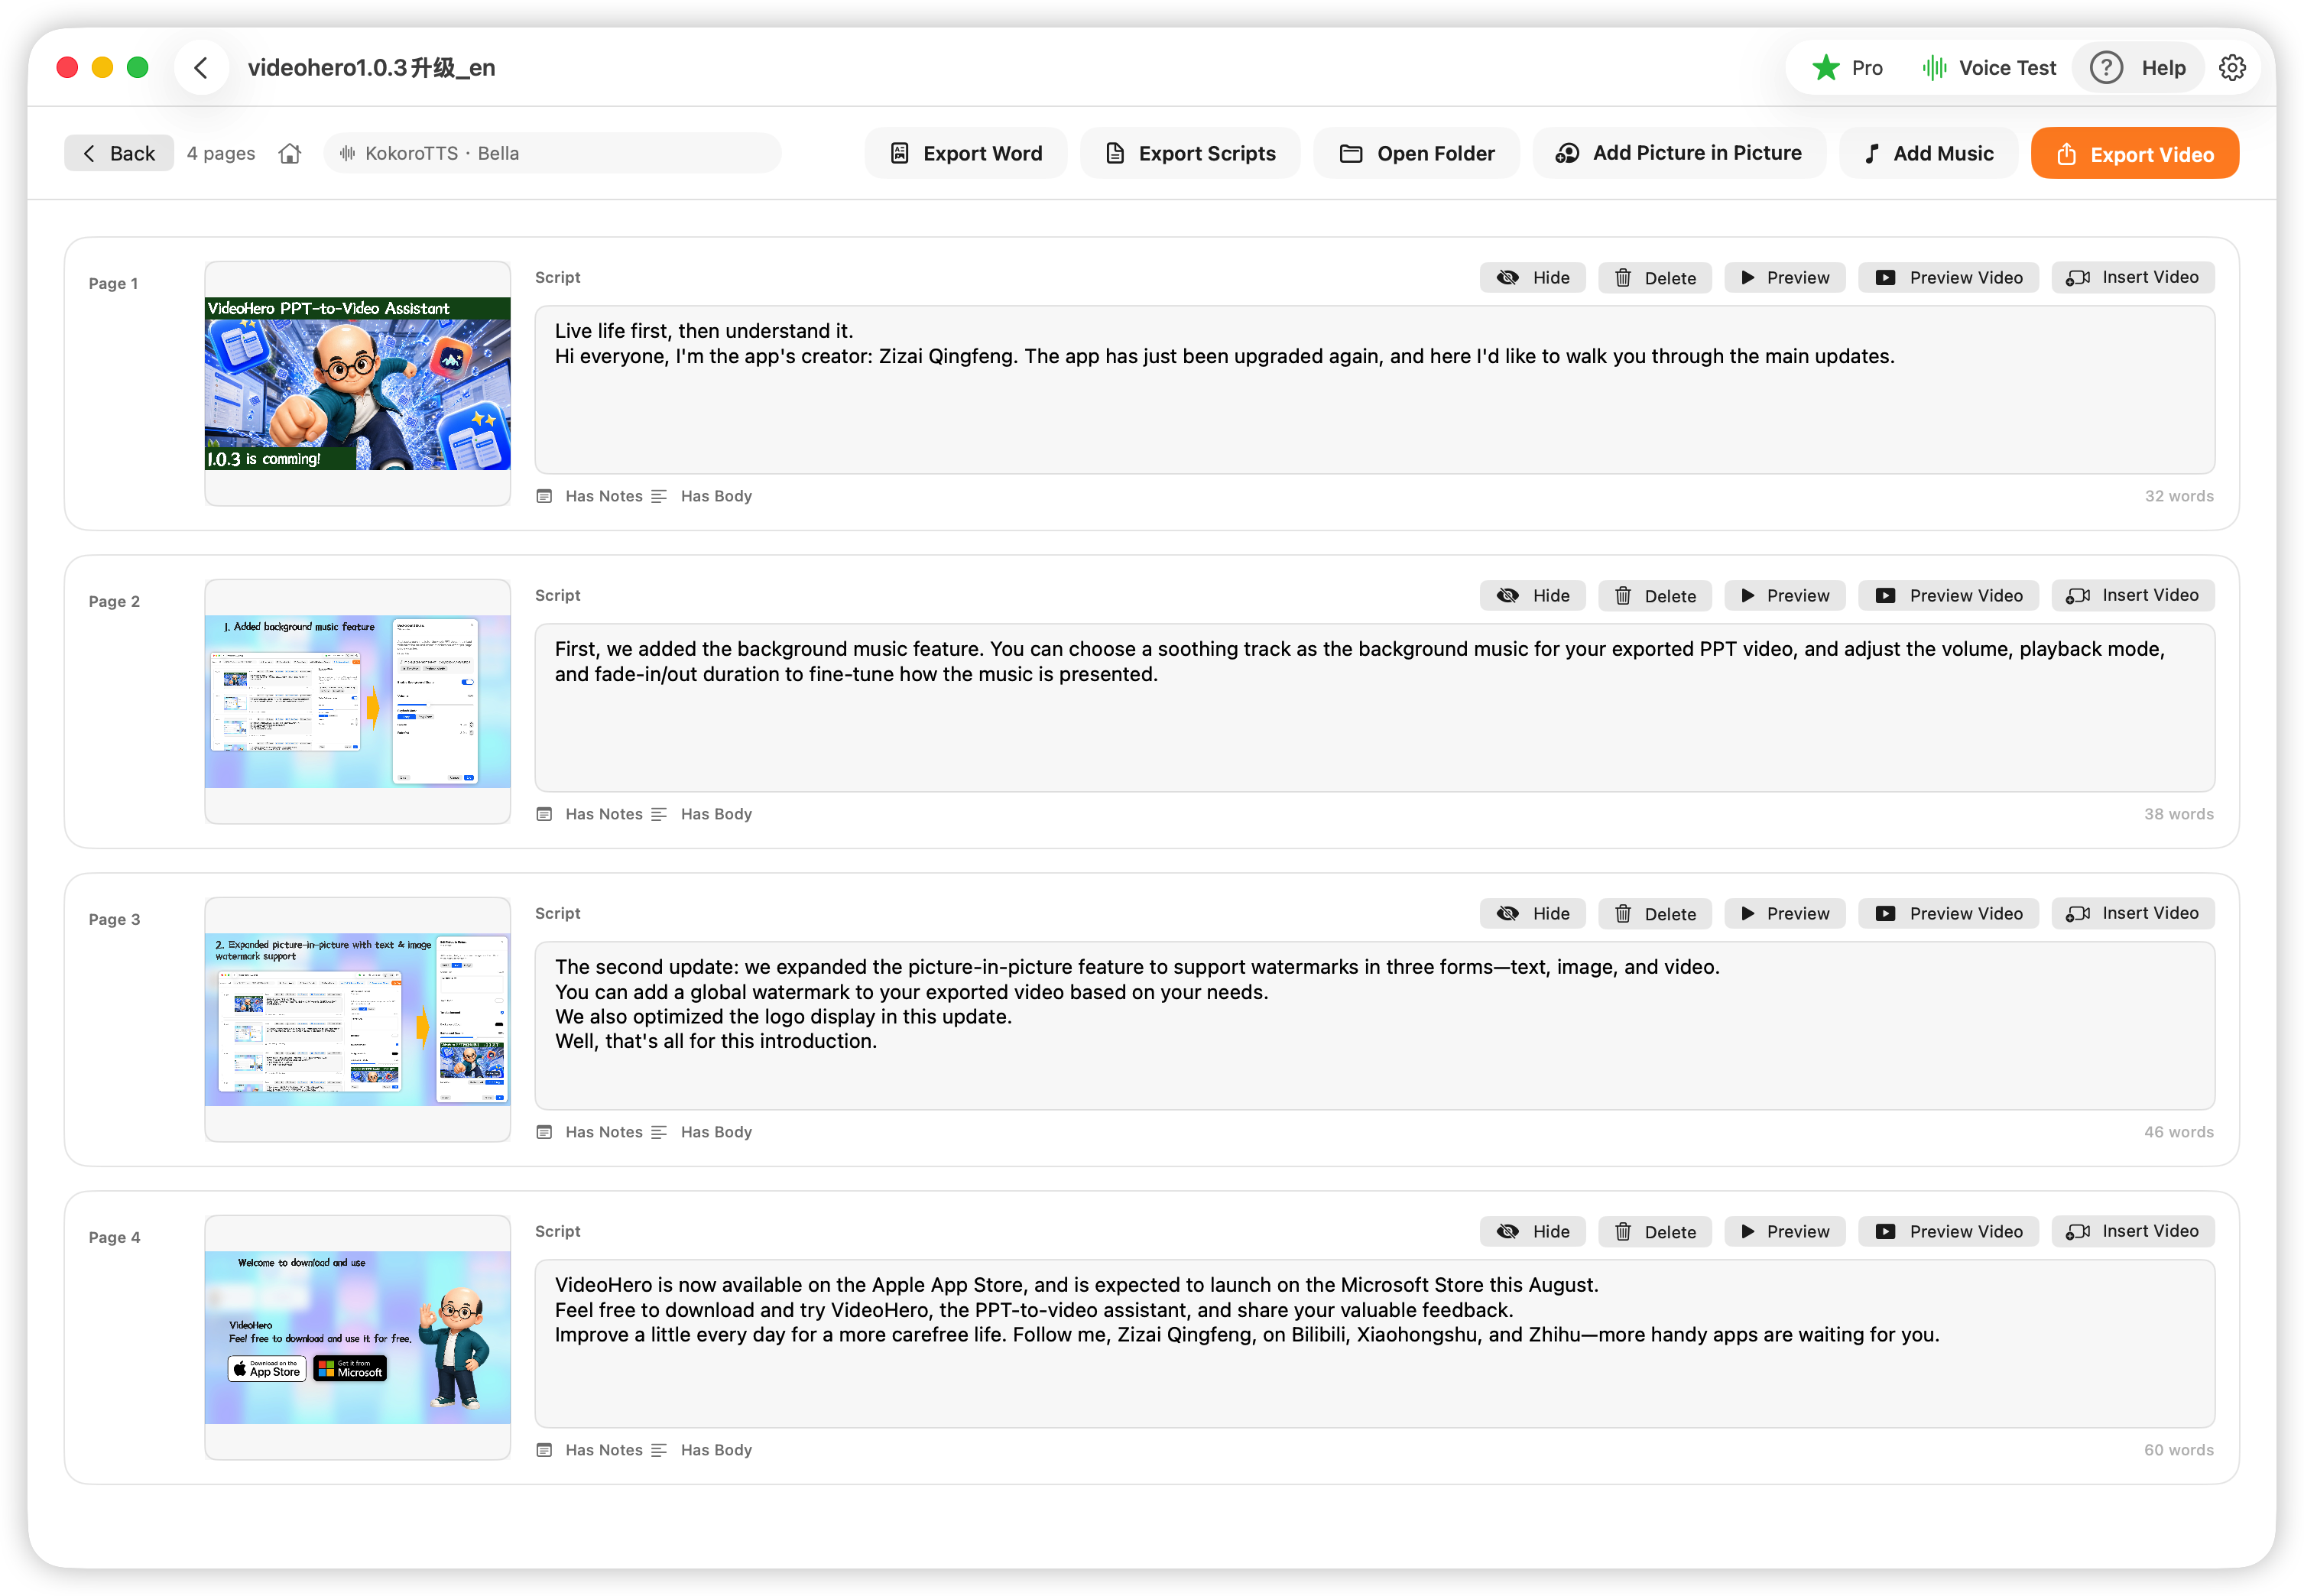Screen dimensions: 2304x1596
Task: Click into Page 2 script text field
Action: (x=1374, y=708)
